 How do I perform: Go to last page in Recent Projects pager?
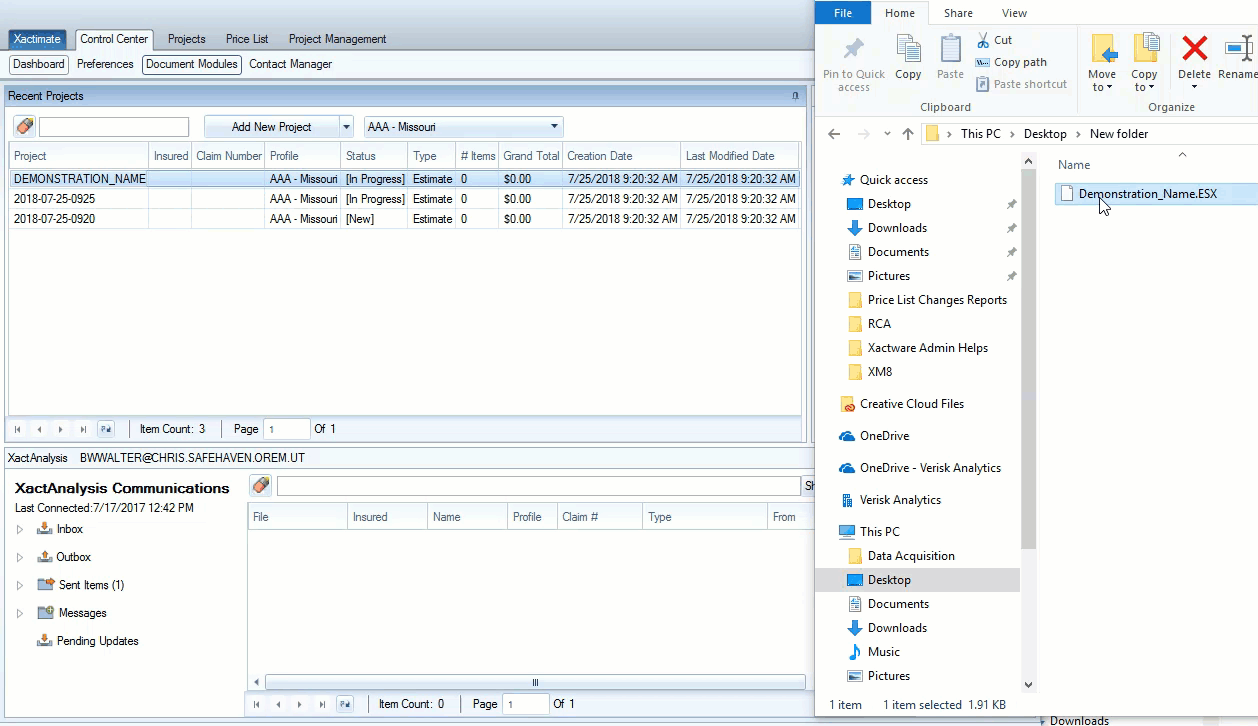pos(83,429)
